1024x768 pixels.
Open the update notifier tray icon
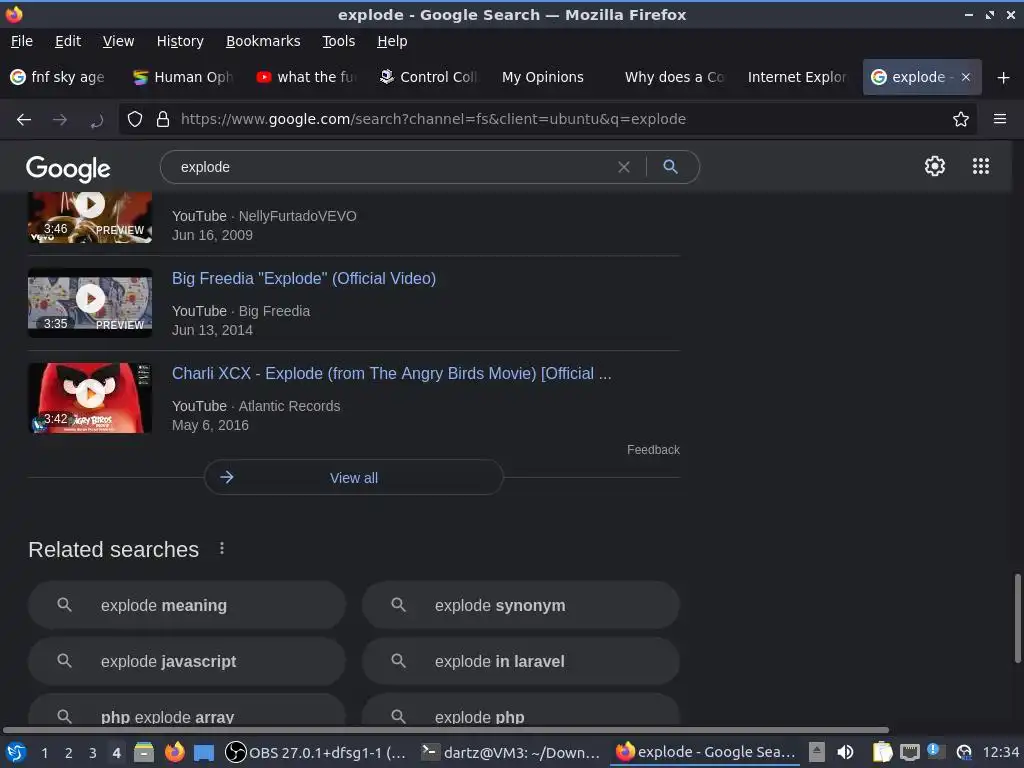tap(964, 753)
